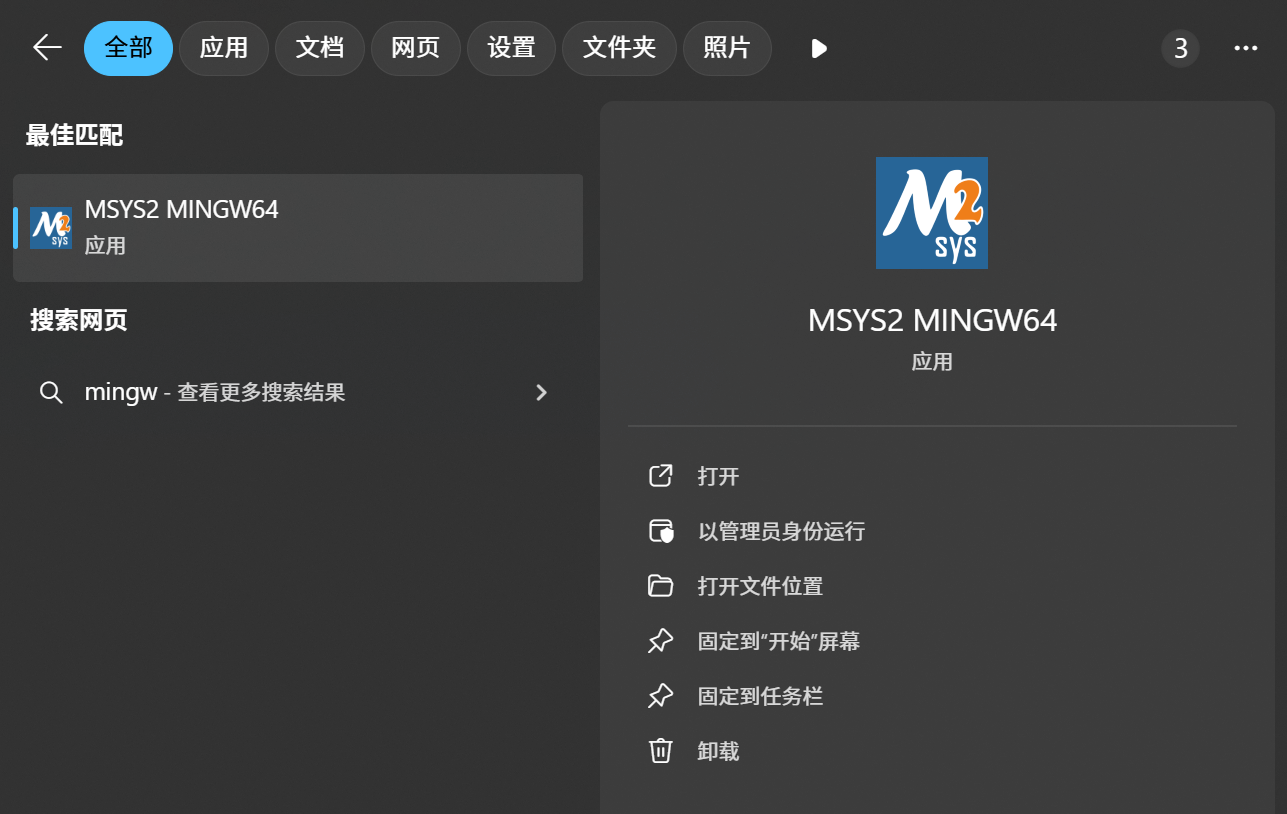Viewport: 1287px width, 814px height.
Task: Show more filter tabs with play arrow
Action: pos(819,48)
